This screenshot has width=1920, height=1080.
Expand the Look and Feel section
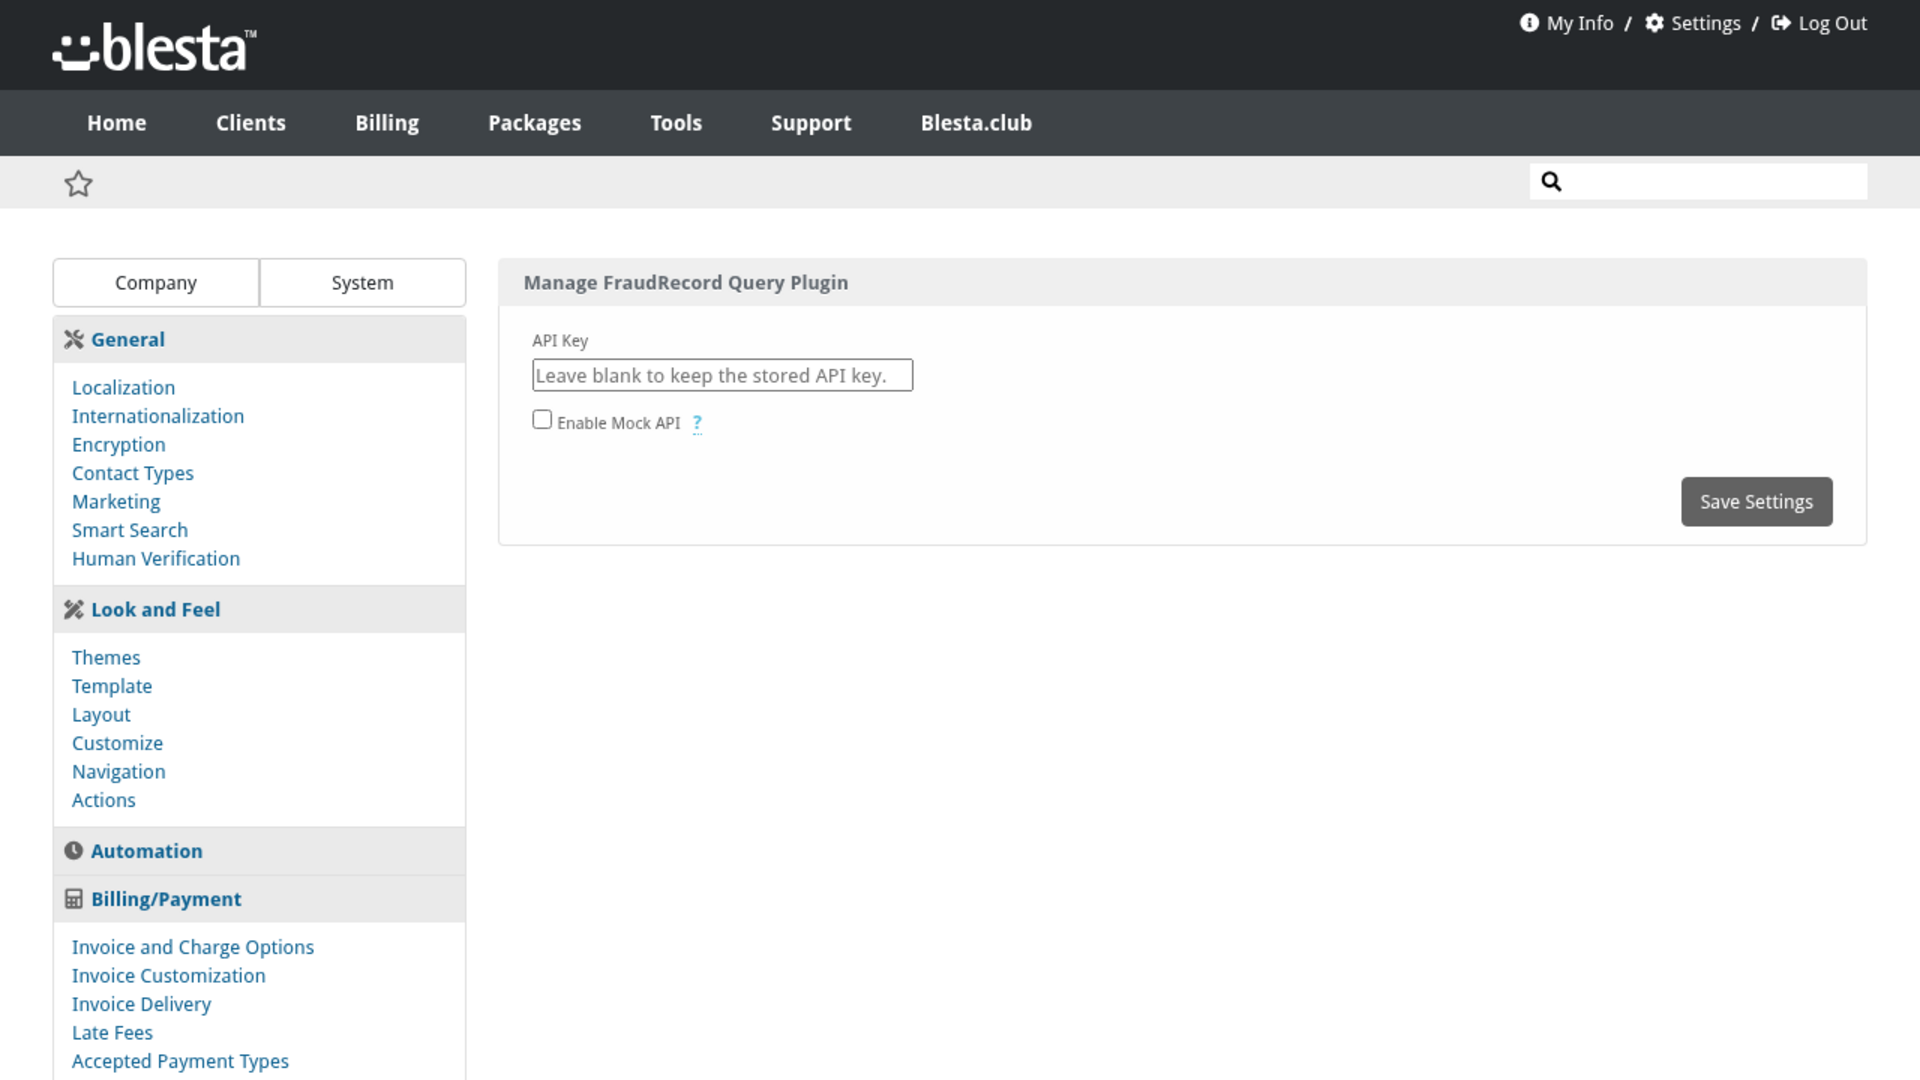pos(259,610)
